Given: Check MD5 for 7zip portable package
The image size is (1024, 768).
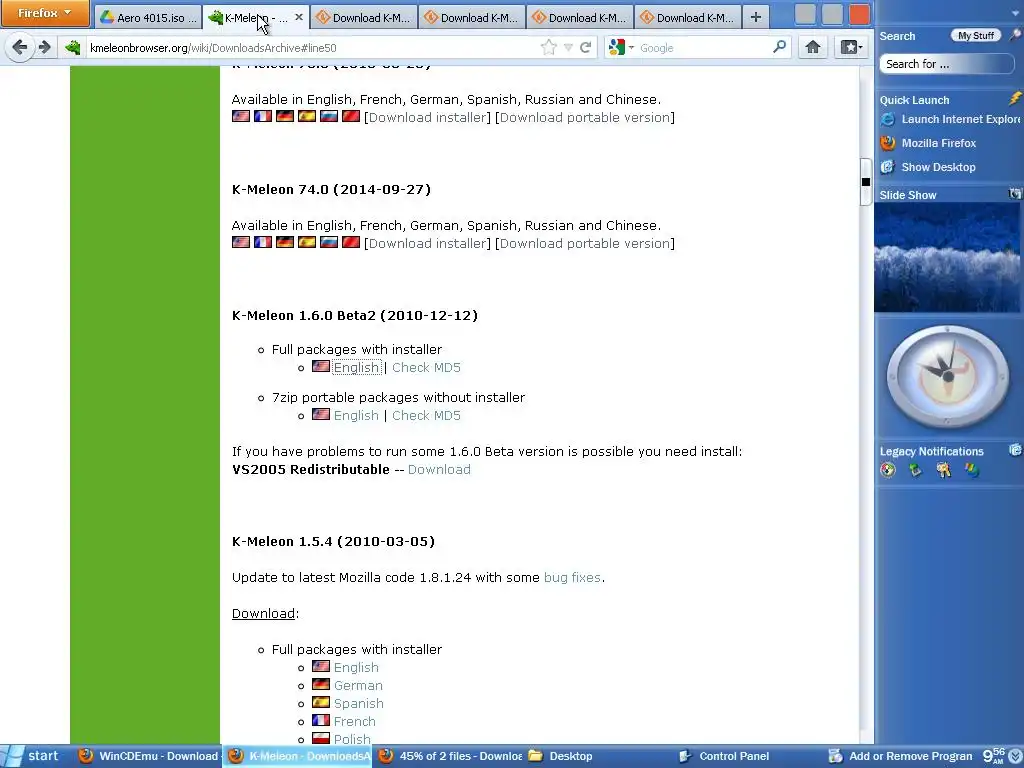Looking at the screenshot, I should pyautogui.click(x=426, y=415).
